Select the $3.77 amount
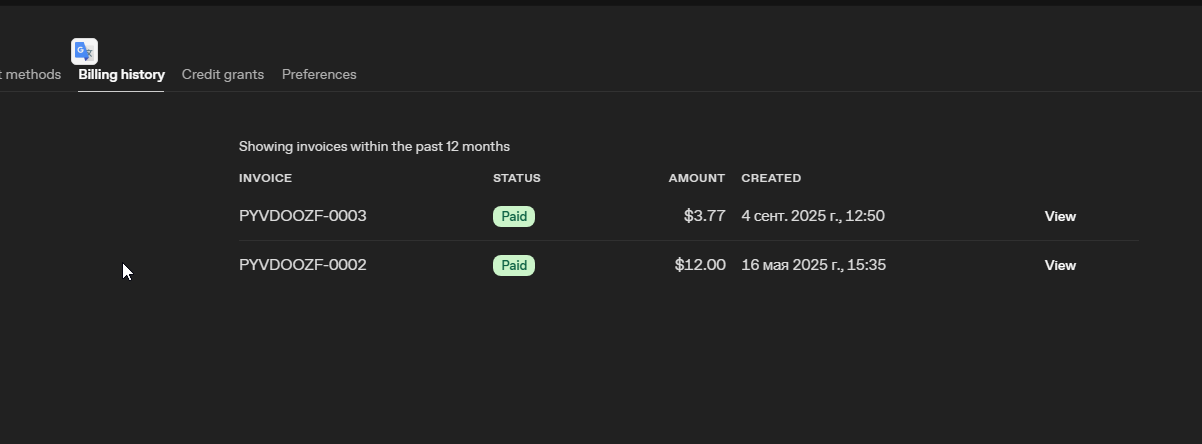Screen dimensions: 1202x444 pyautogui.click(x=704, y=216)
